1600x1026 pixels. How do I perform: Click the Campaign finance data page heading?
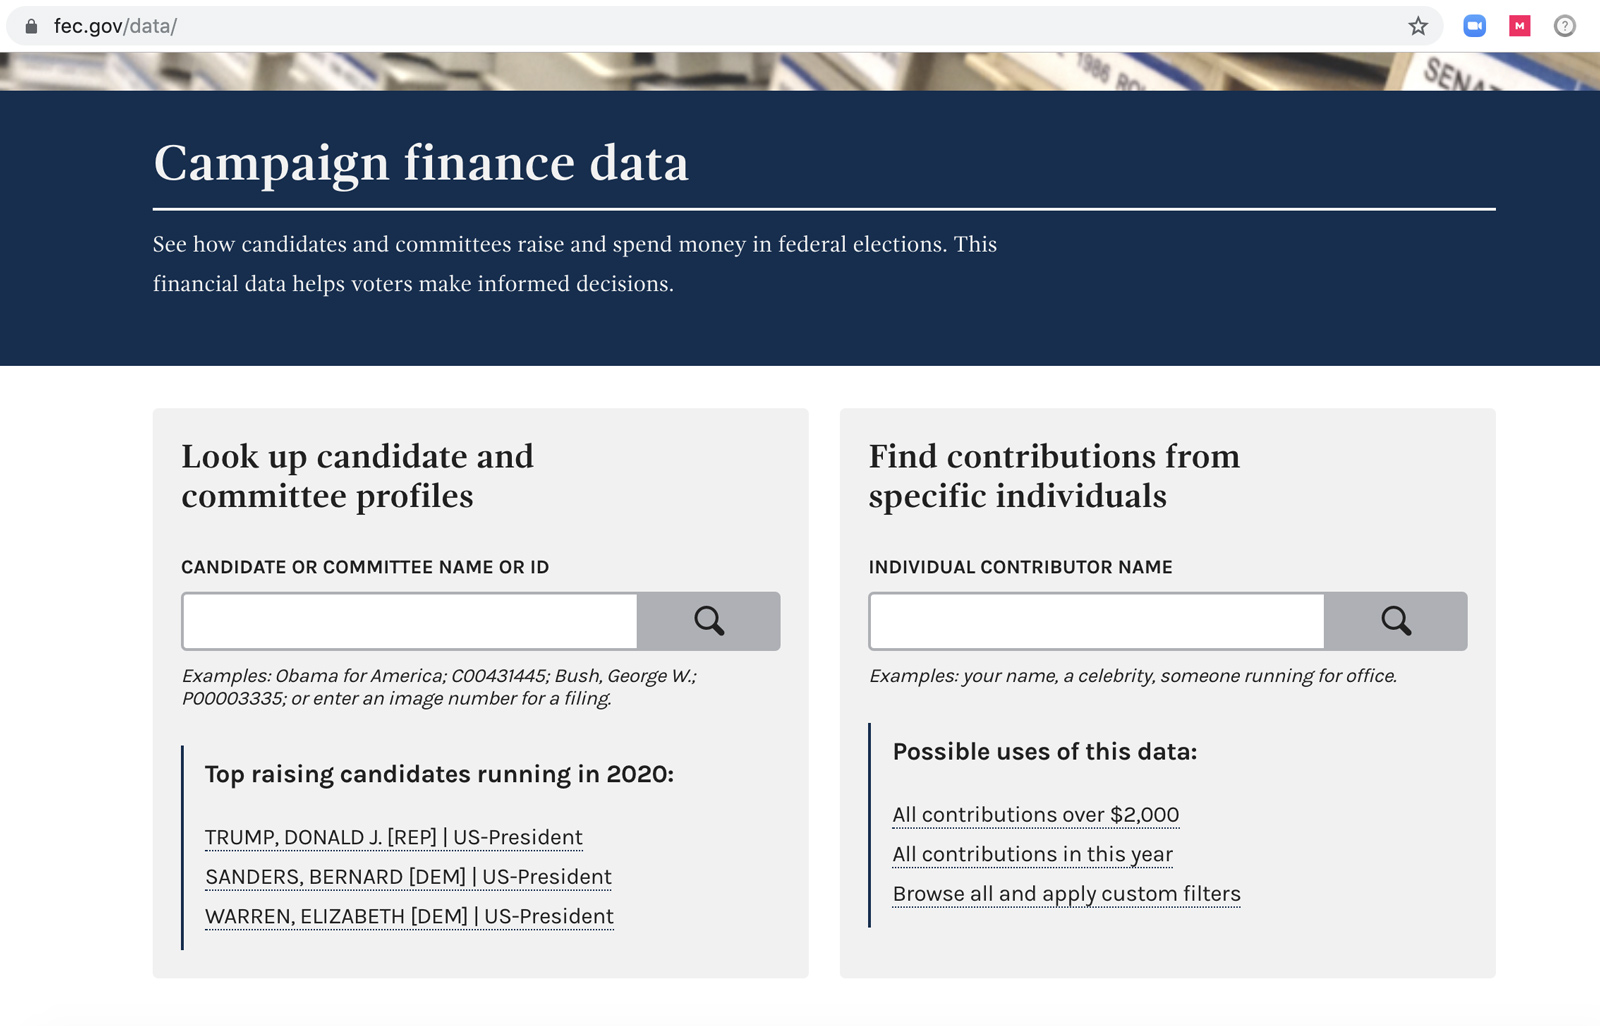(x=420, y=162)
